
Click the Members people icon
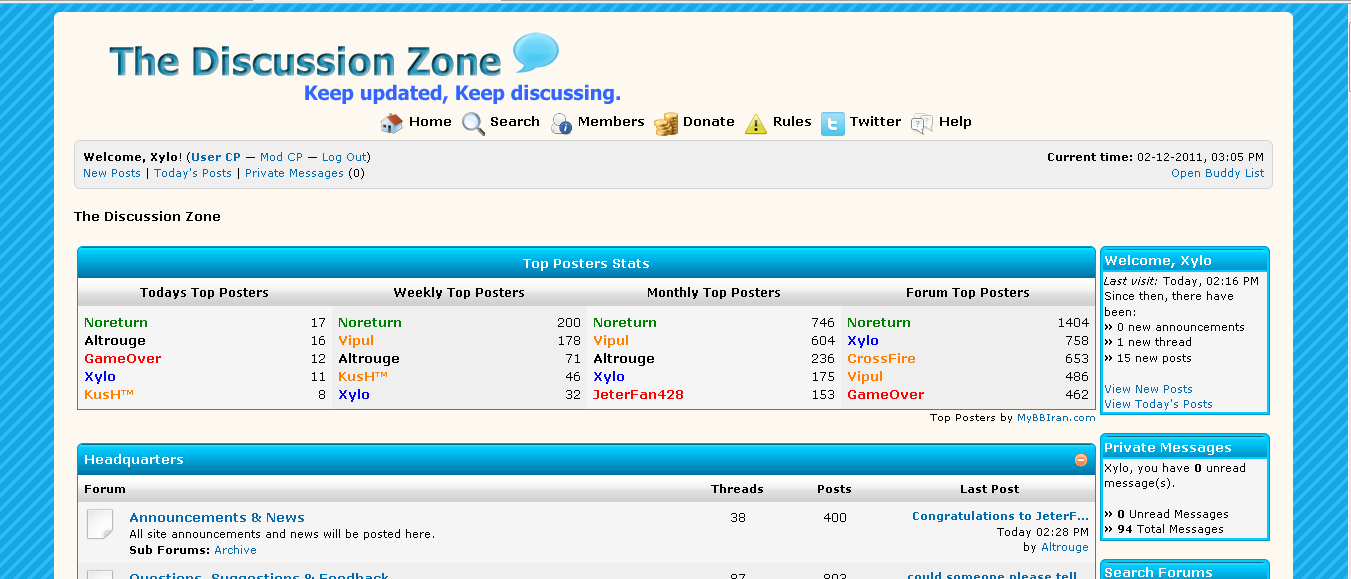point(561,123)
